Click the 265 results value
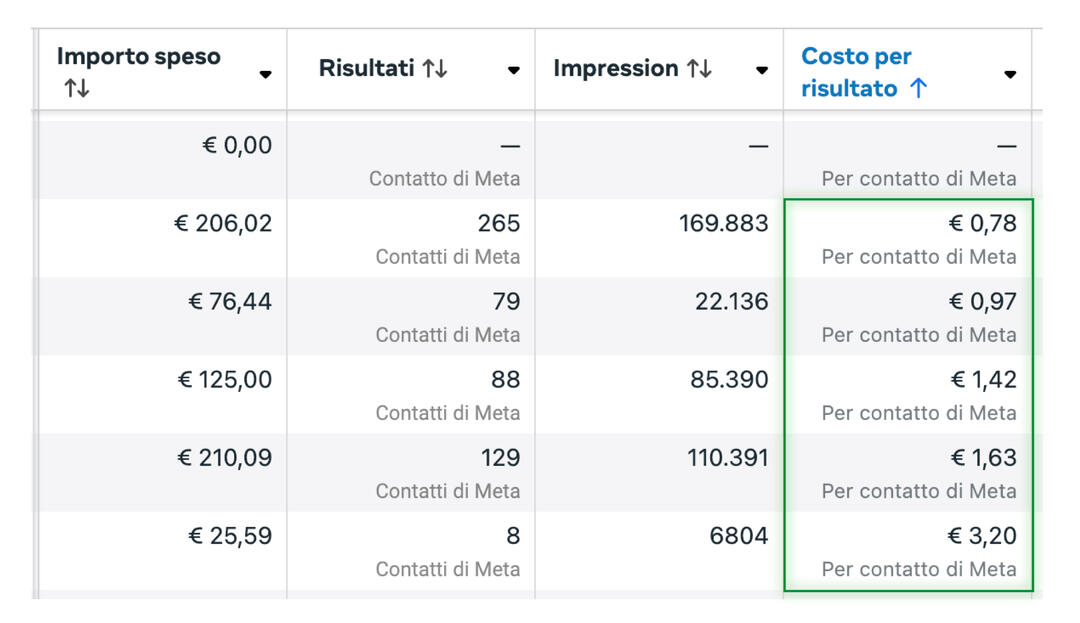 click(498, 224)
